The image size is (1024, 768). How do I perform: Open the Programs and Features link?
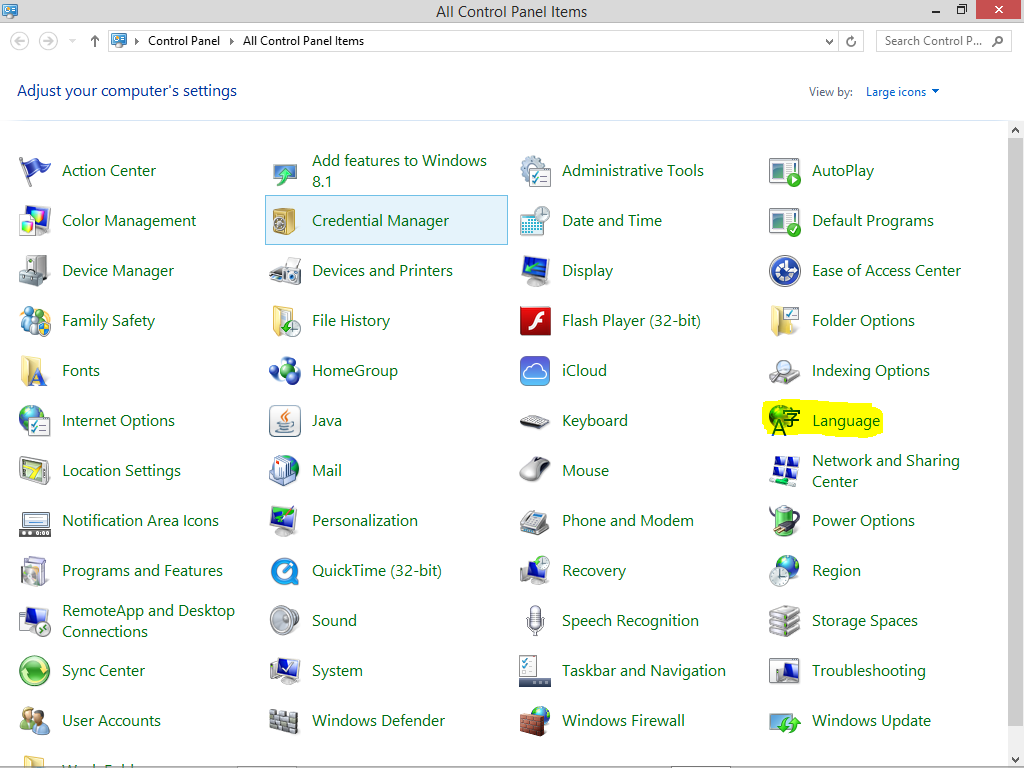click(x=142, y=571)
